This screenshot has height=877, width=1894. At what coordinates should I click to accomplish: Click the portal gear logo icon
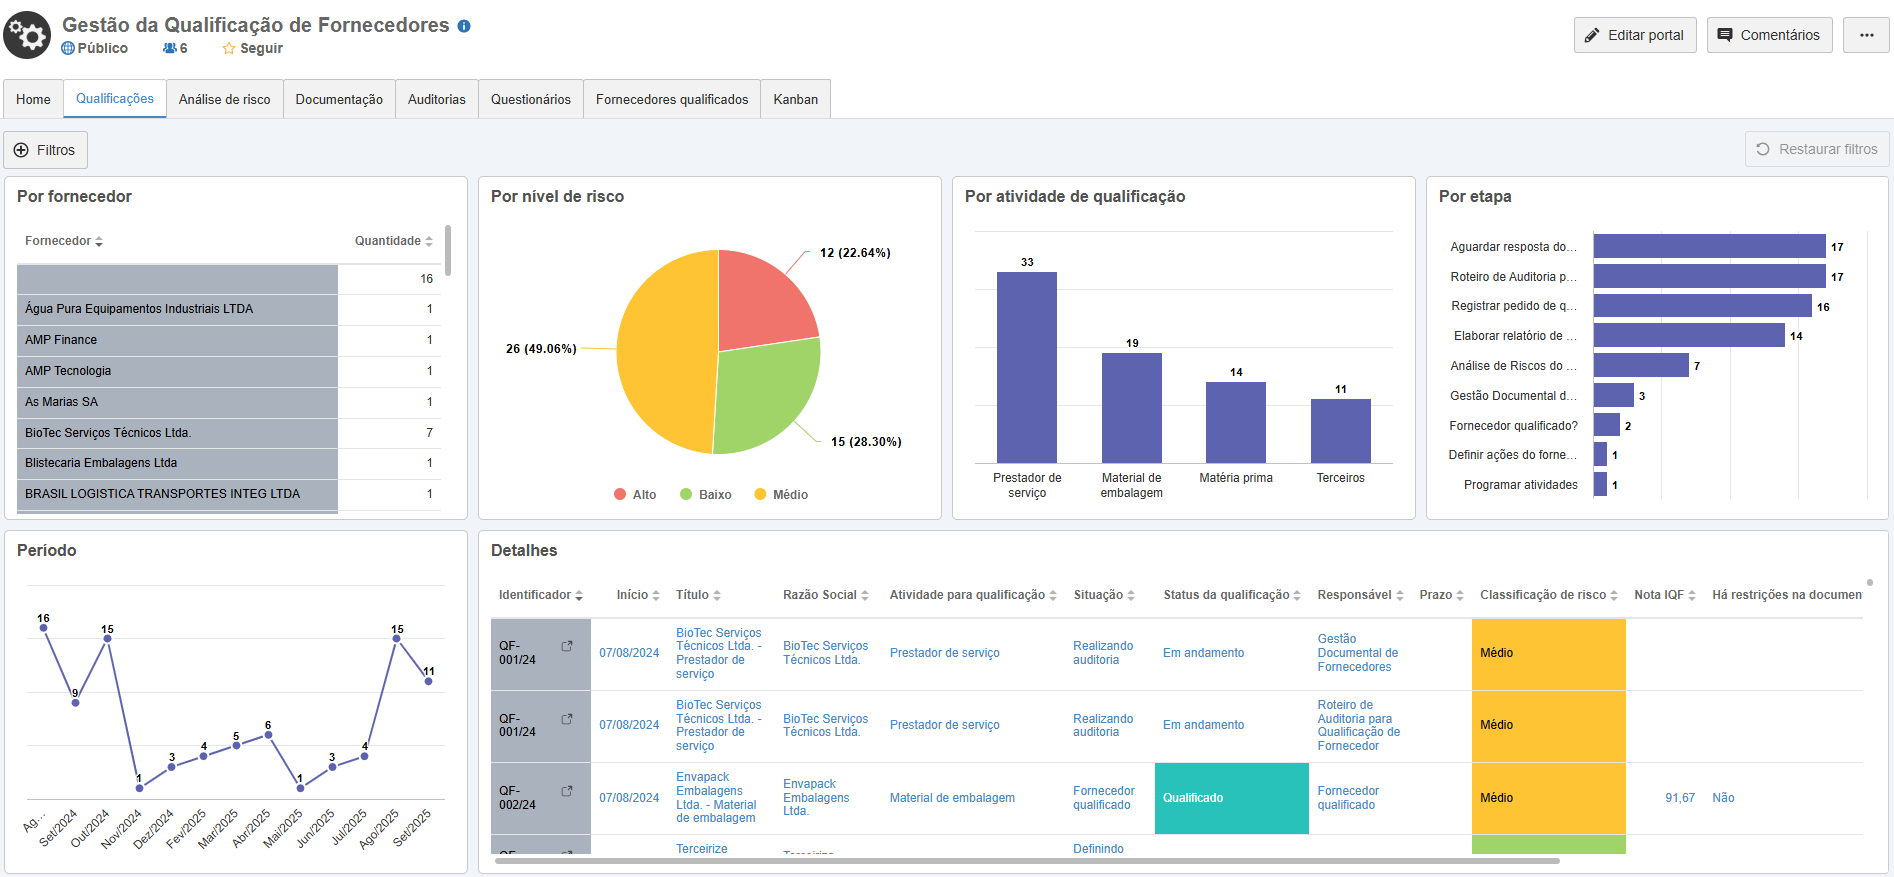pos(27,36)
